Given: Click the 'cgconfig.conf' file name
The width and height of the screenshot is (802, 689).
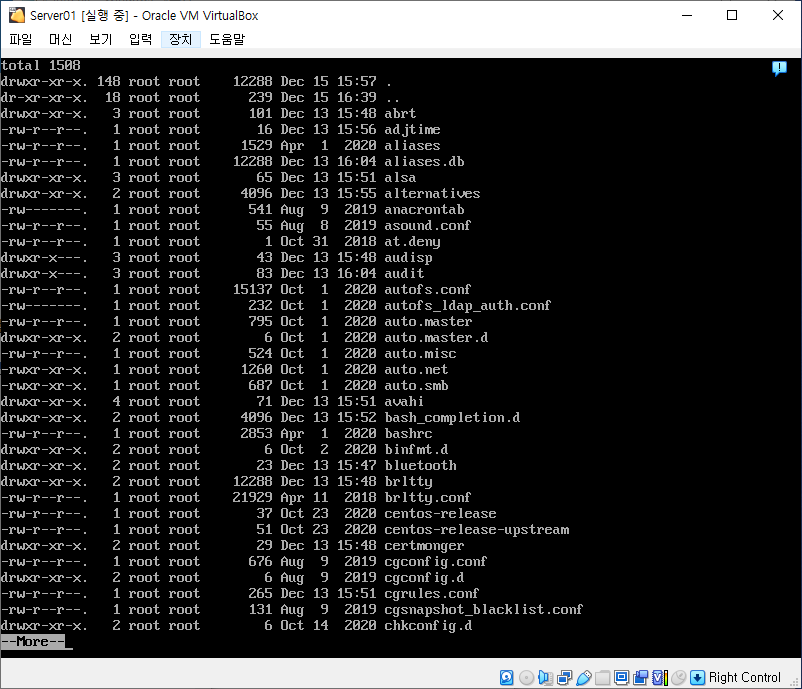Looking at the screenshot, I should tap(436, 562).
